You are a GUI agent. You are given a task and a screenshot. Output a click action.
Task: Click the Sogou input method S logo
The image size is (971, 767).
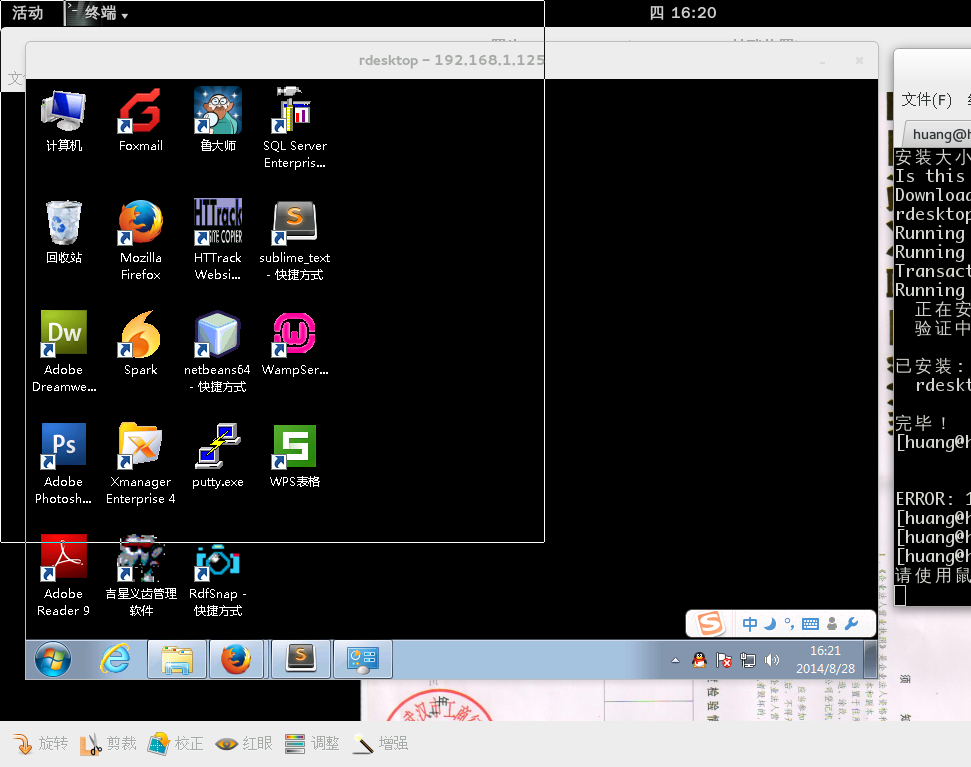(710, 623)
